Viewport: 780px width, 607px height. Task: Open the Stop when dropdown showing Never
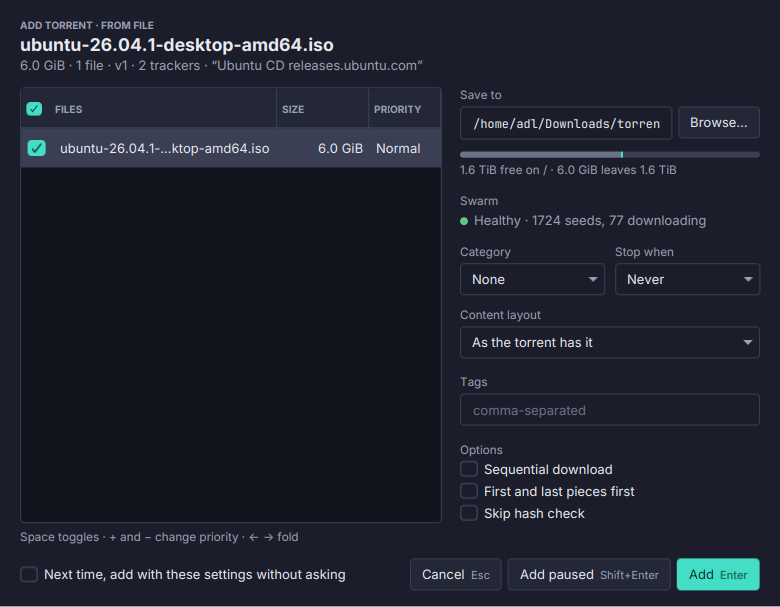(x=687, y=279)
